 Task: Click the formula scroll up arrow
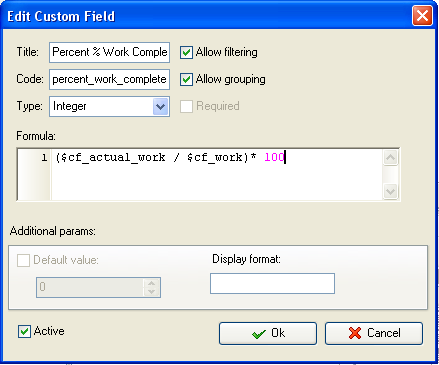click(x=390, y=158)
